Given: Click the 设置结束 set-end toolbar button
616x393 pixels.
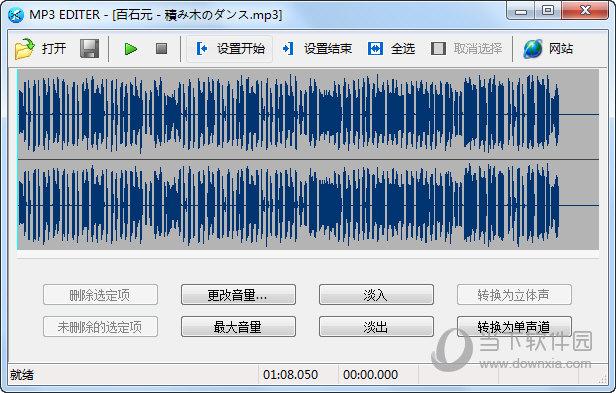Looking at the screenshot, I should click(317, 49).
